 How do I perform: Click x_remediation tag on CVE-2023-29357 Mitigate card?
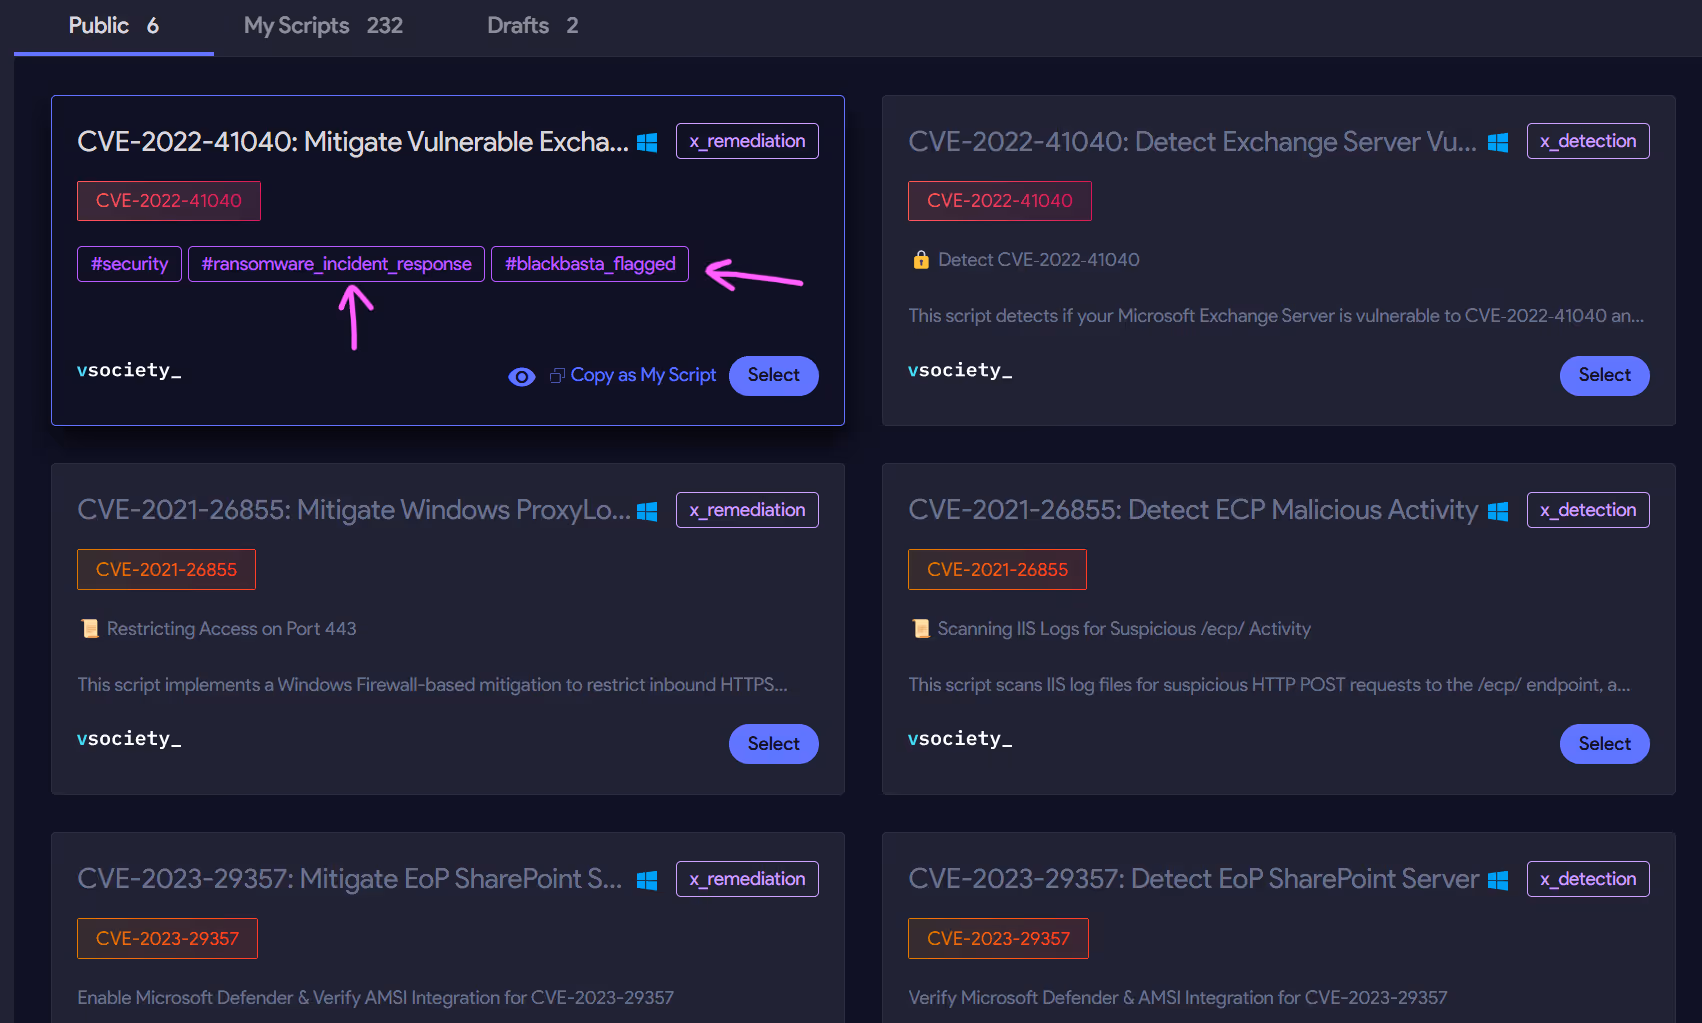pos(747,879)
